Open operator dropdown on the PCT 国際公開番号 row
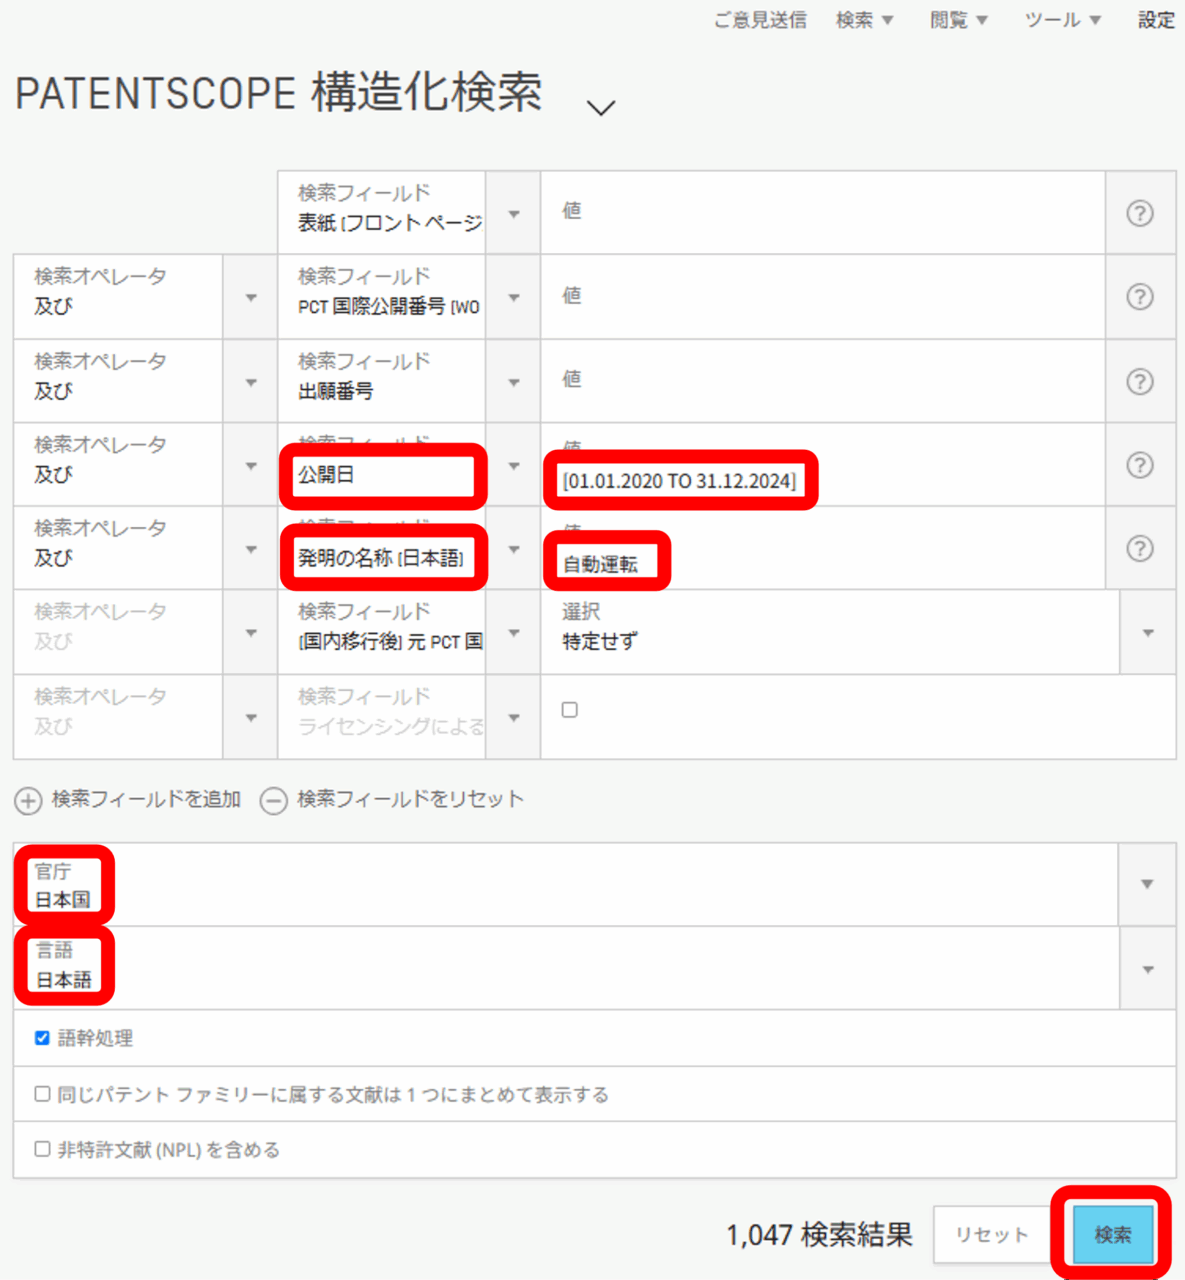This screenshot has width=1185, height=1280. (x=251, y=297)
